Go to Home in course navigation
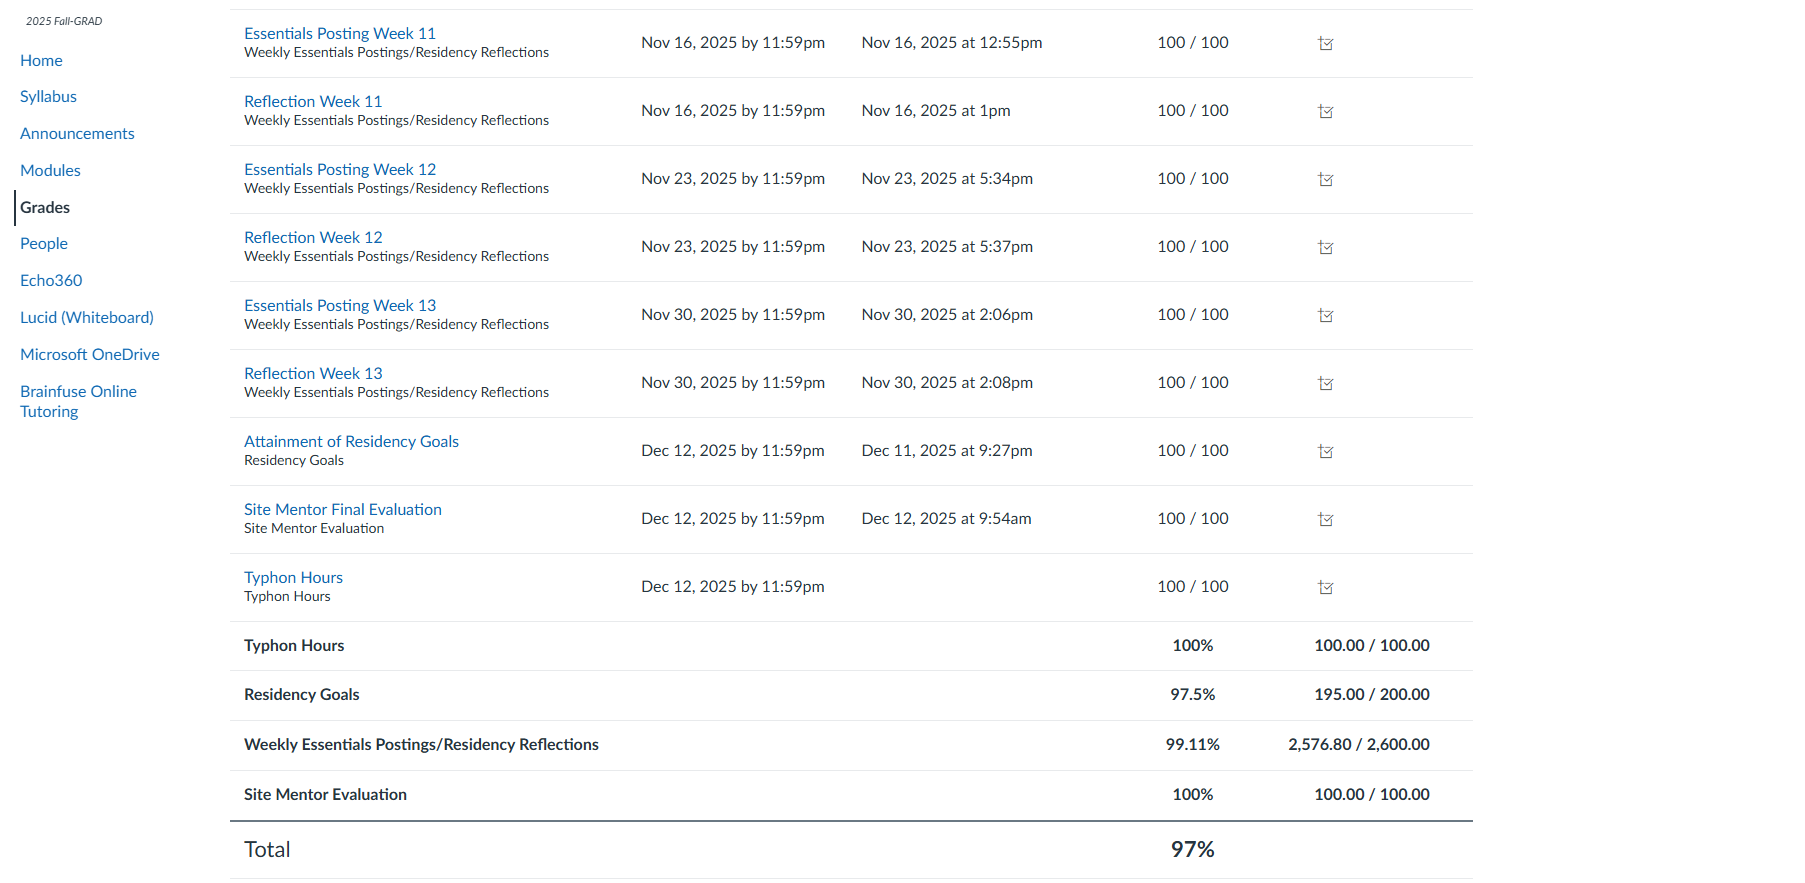Viewport: 1805px width, 883px height. [x=41, y=60]
